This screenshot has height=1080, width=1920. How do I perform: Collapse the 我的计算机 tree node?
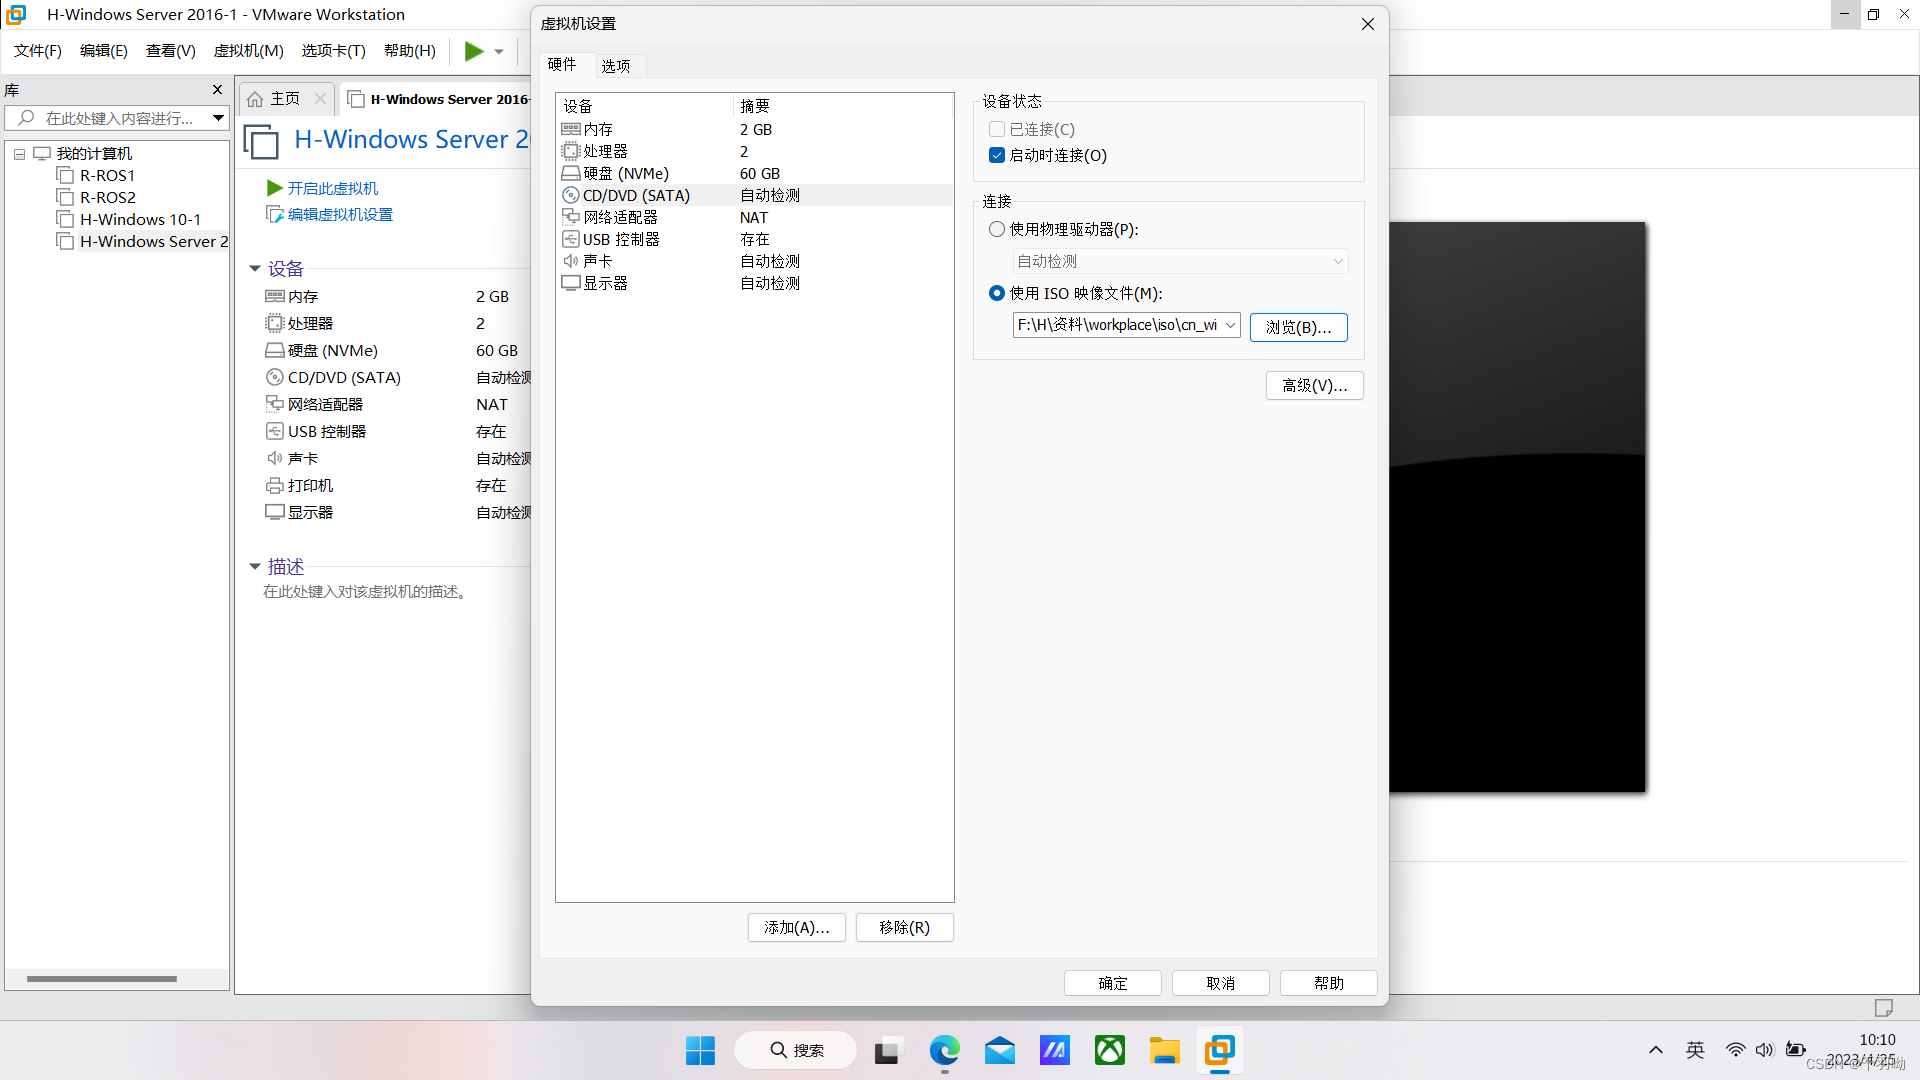click(19, 154)
